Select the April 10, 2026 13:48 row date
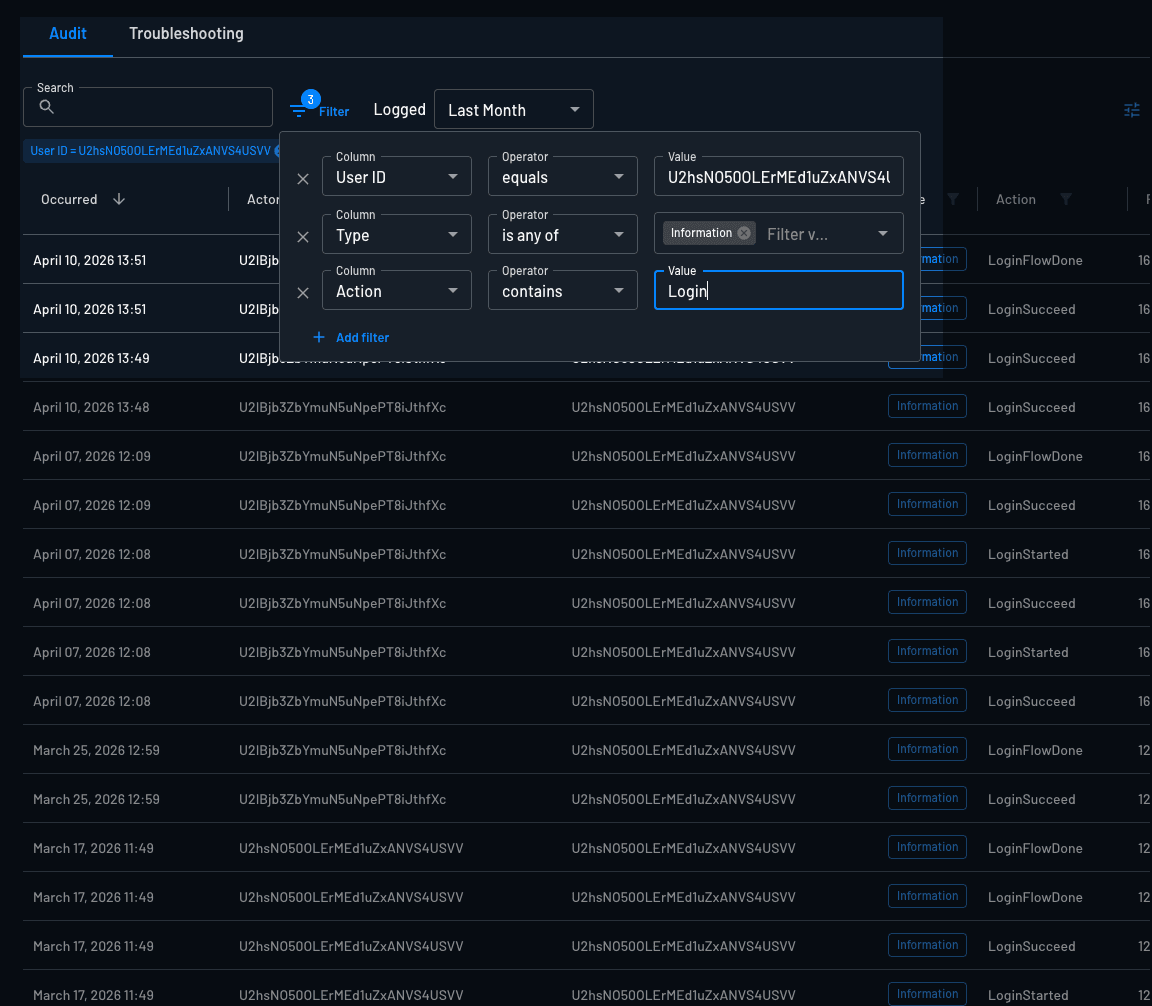The height and width of the screenshot is (1006, 1152). (x=91, y=407)
